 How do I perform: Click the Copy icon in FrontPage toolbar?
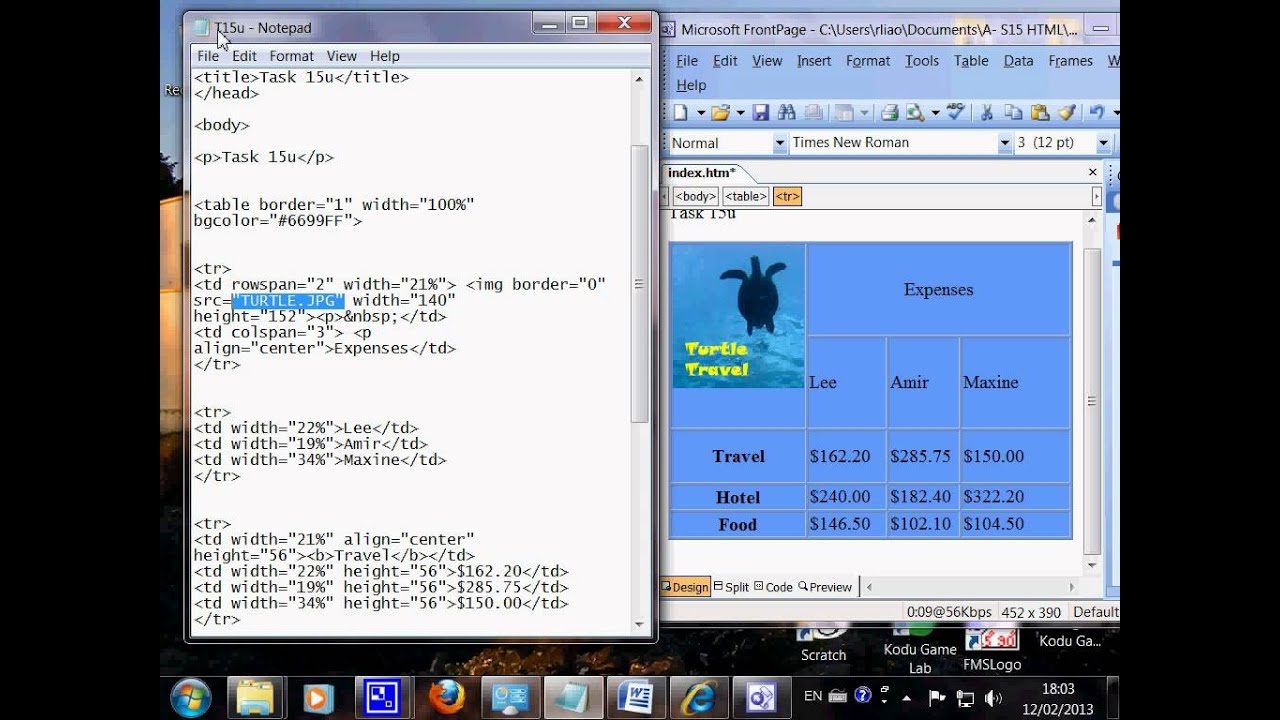(x=1014, y=113)
